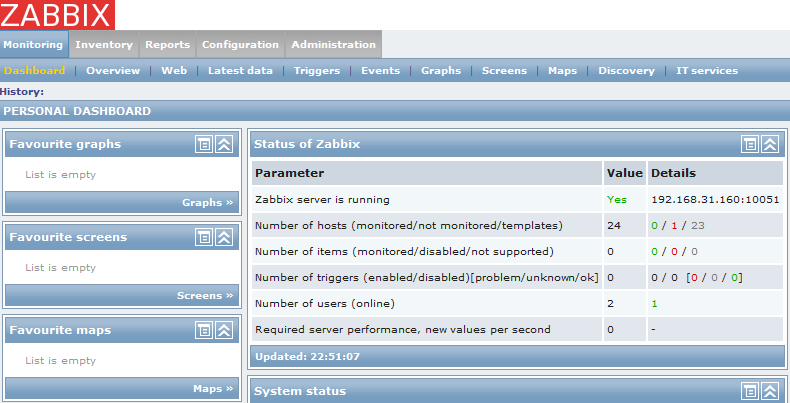
Task: Click the Value column header
Action: (625, 173)
